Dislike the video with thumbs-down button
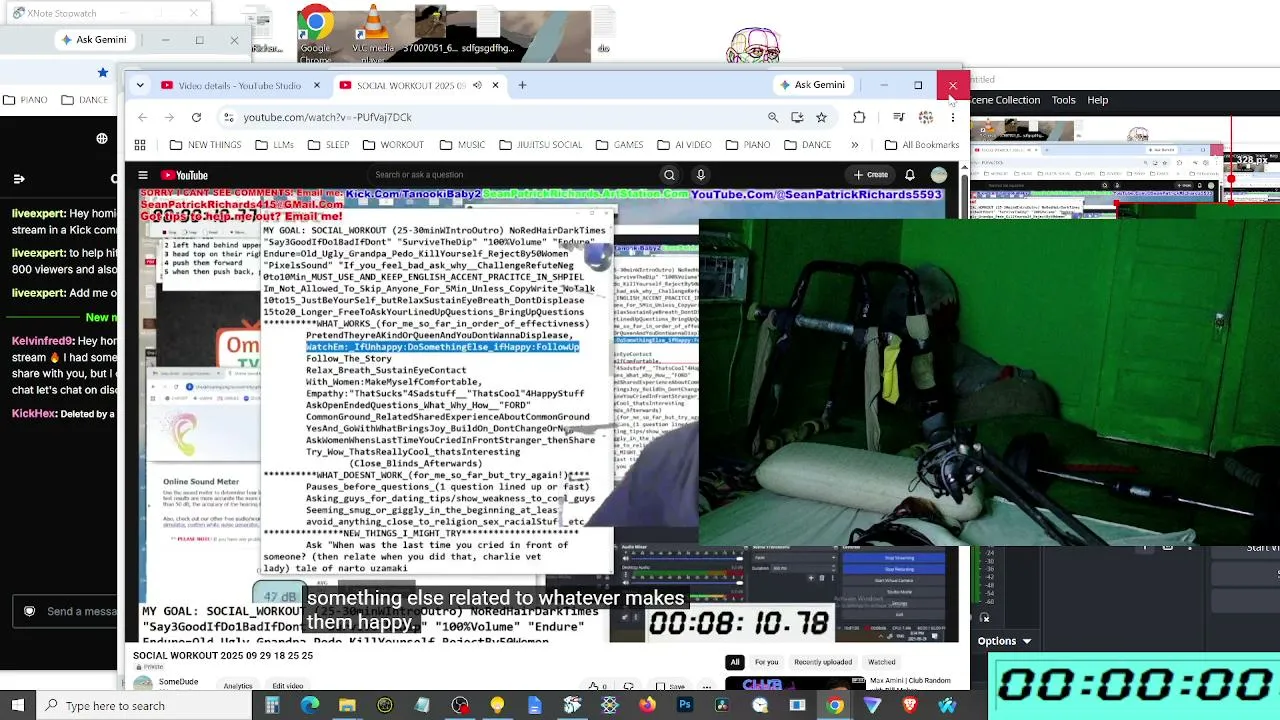The width and height of the screenshot is (1280, 720). (628, 686)
